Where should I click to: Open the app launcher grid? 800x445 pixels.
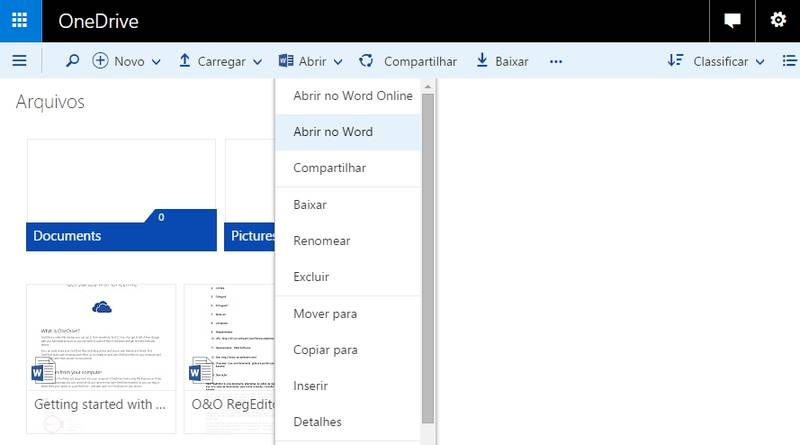(x=20, y=20)
